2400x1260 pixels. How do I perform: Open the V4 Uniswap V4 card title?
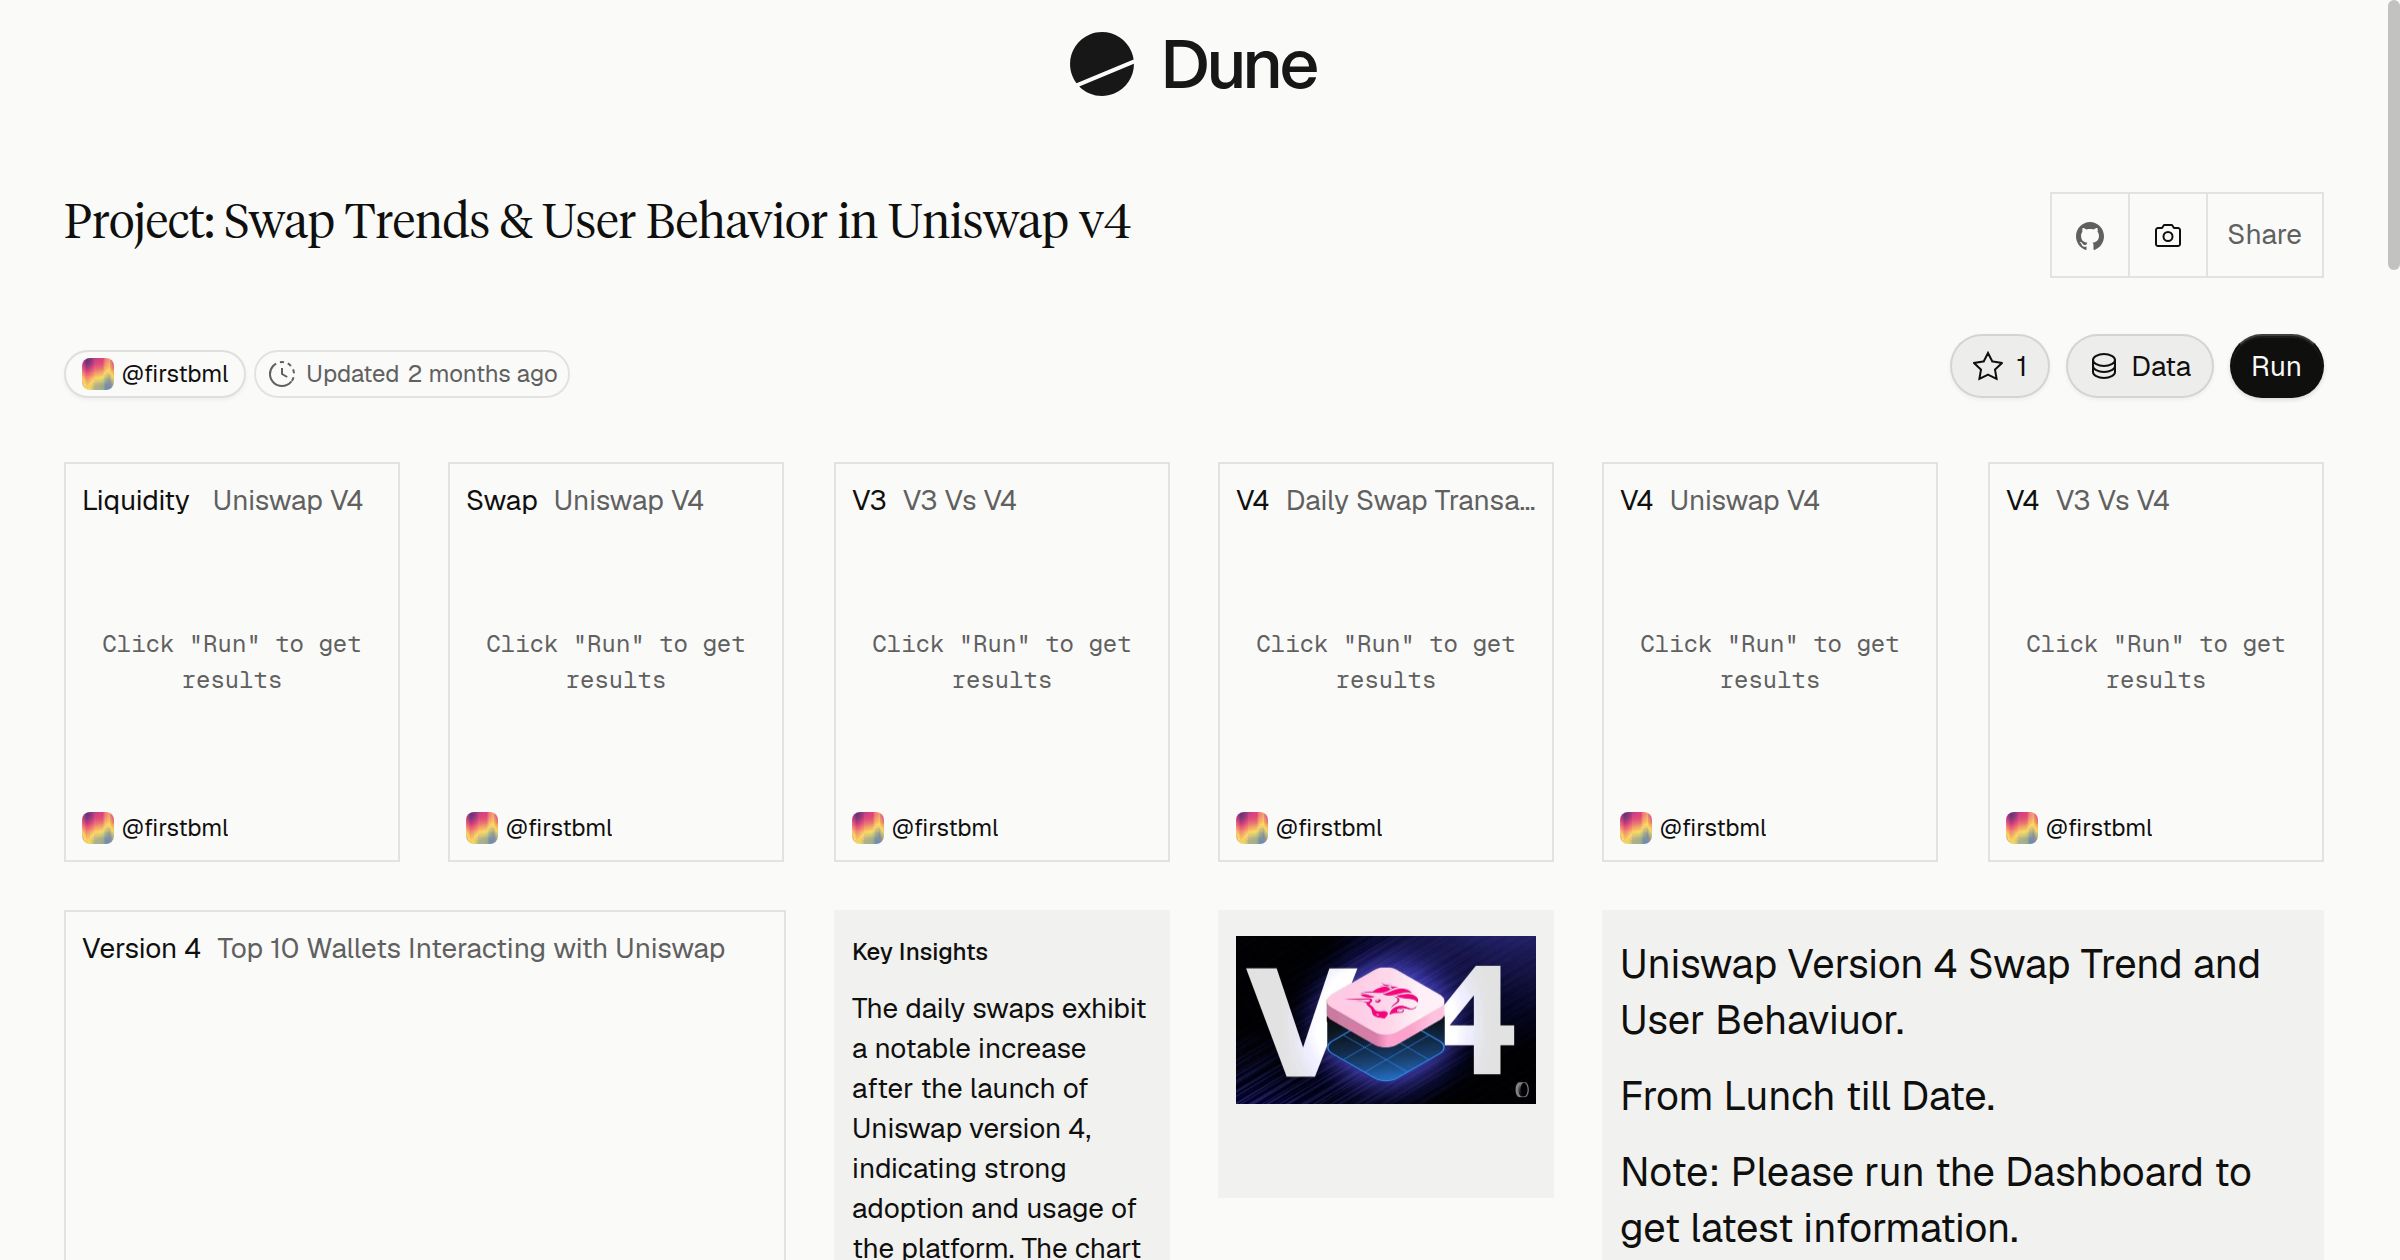click(x=1719, y=500)
